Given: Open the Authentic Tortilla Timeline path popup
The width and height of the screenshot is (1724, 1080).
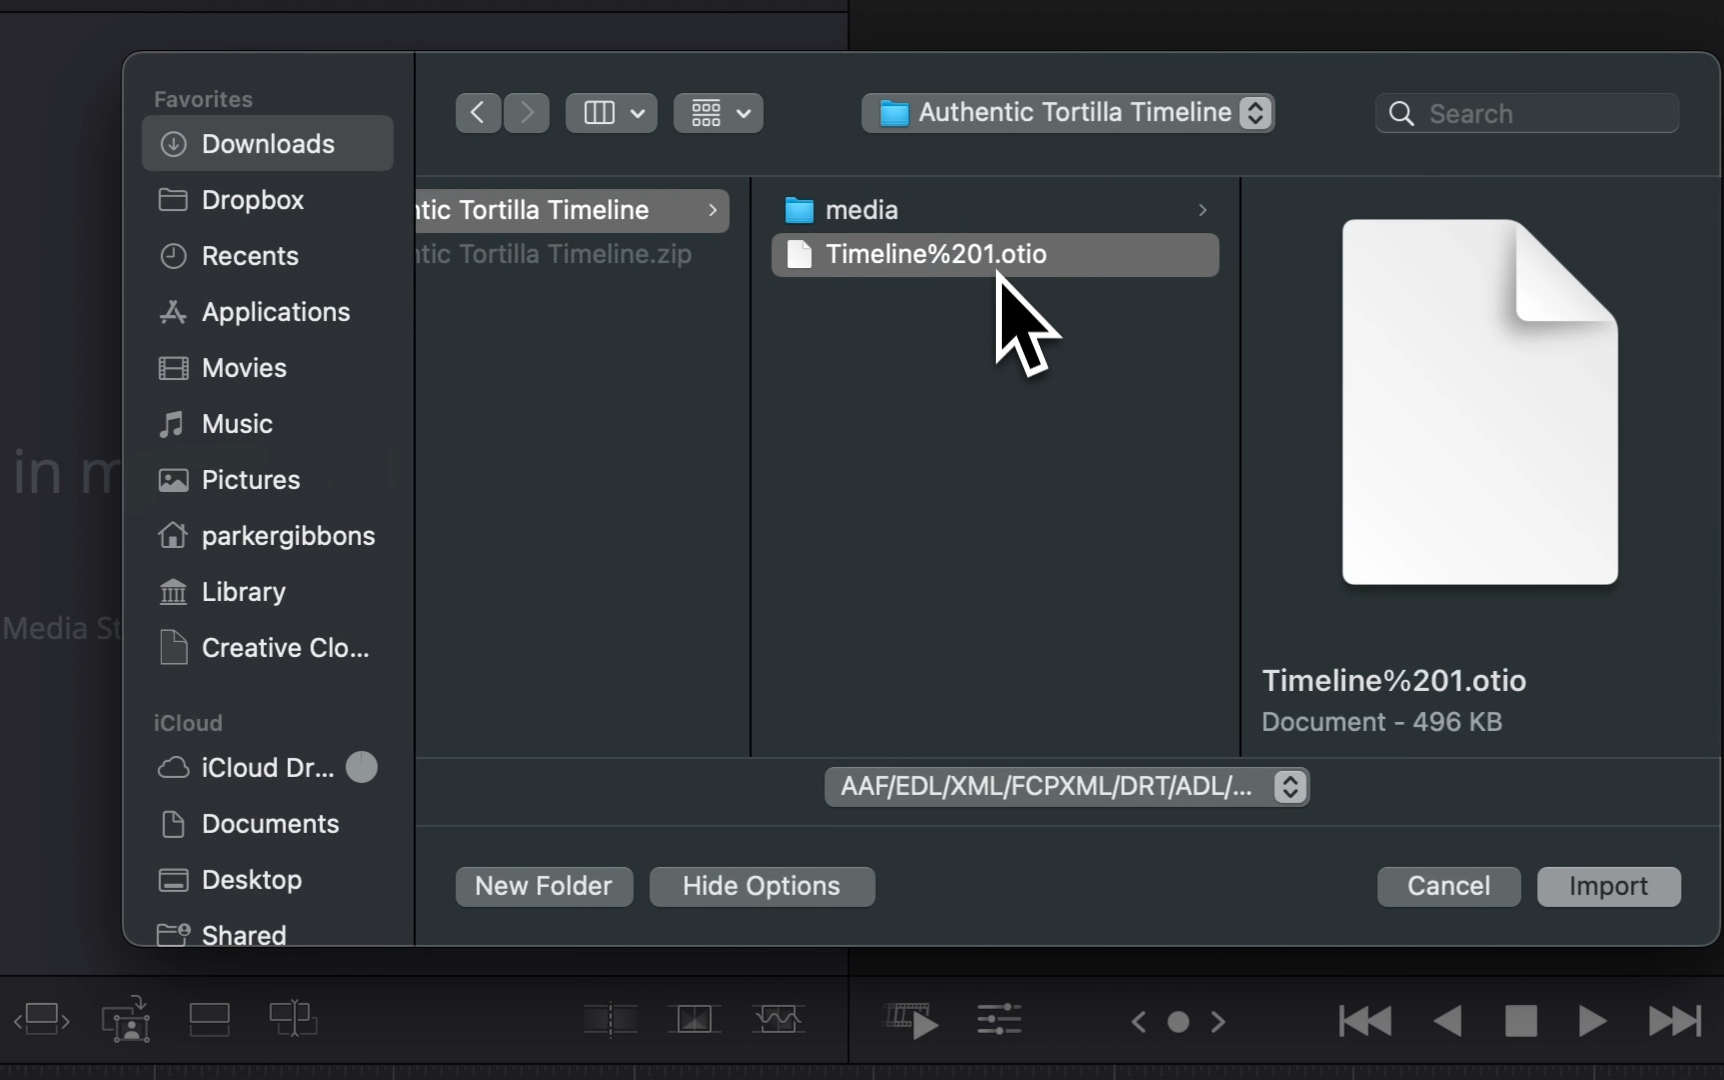Looking at the screenshot, I should click(x=1068, y=113).
